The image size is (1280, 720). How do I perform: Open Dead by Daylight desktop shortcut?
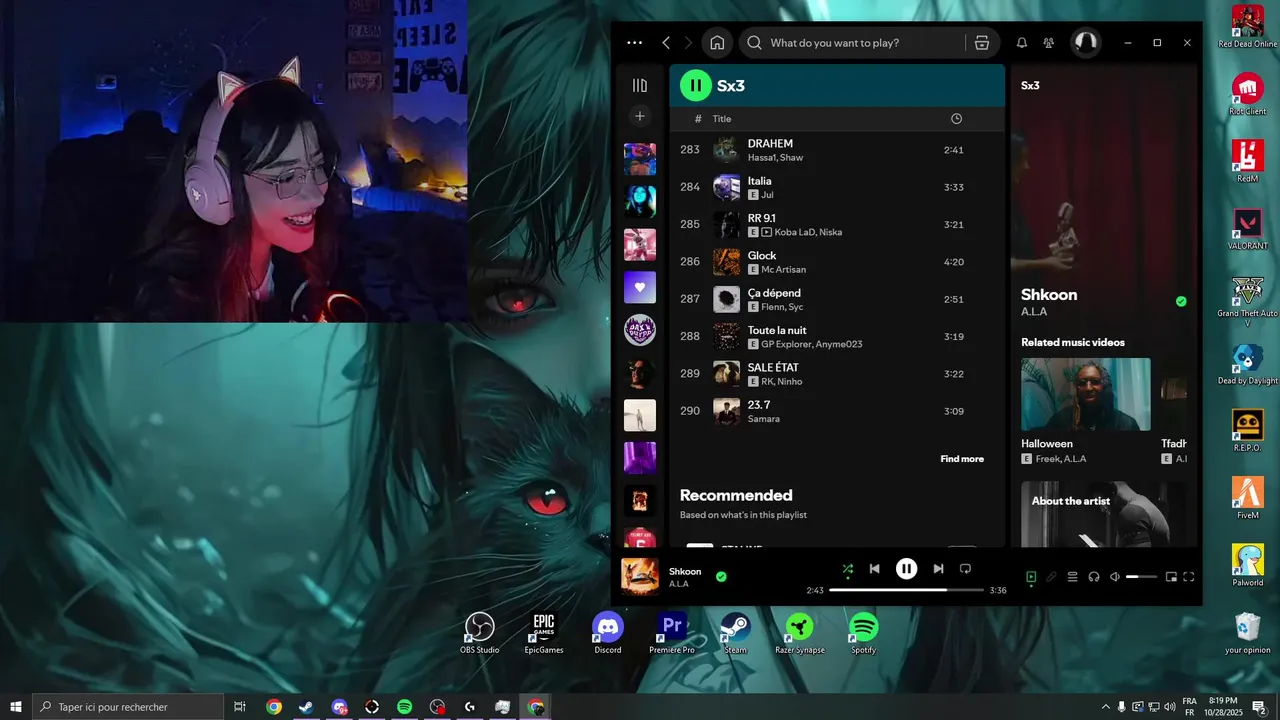coord(1248,364)
